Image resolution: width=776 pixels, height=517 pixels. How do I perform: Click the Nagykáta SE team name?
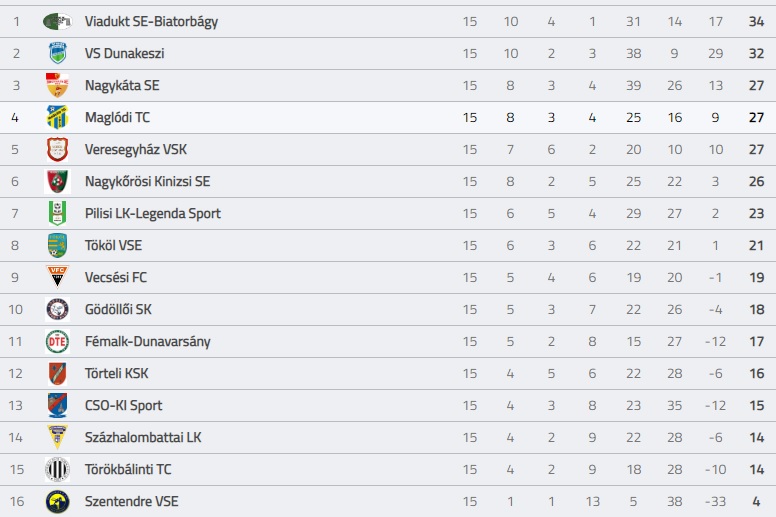click(x=122, y=86)
